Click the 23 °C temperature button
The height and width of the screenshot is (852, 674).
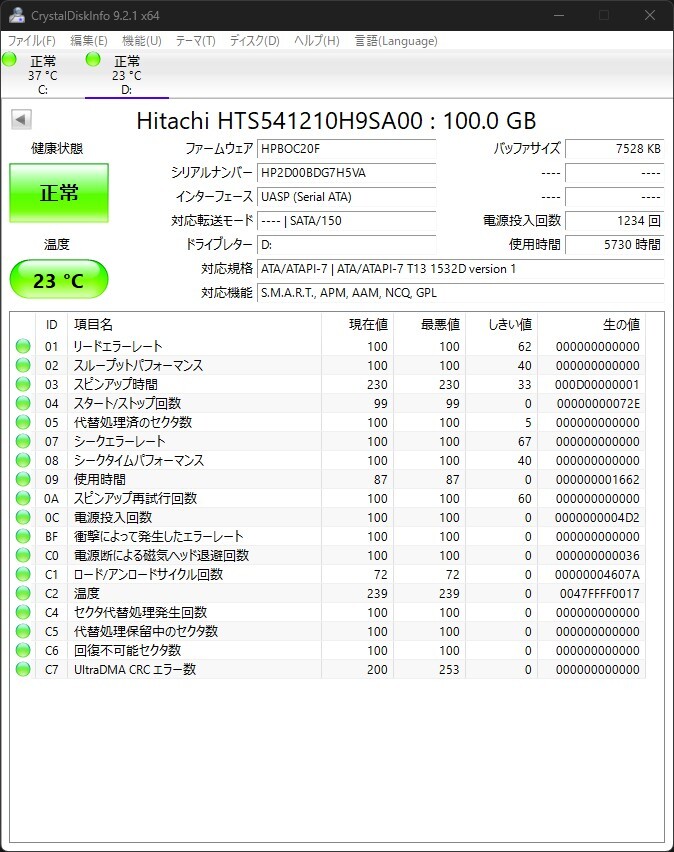(x=59, y=280)
